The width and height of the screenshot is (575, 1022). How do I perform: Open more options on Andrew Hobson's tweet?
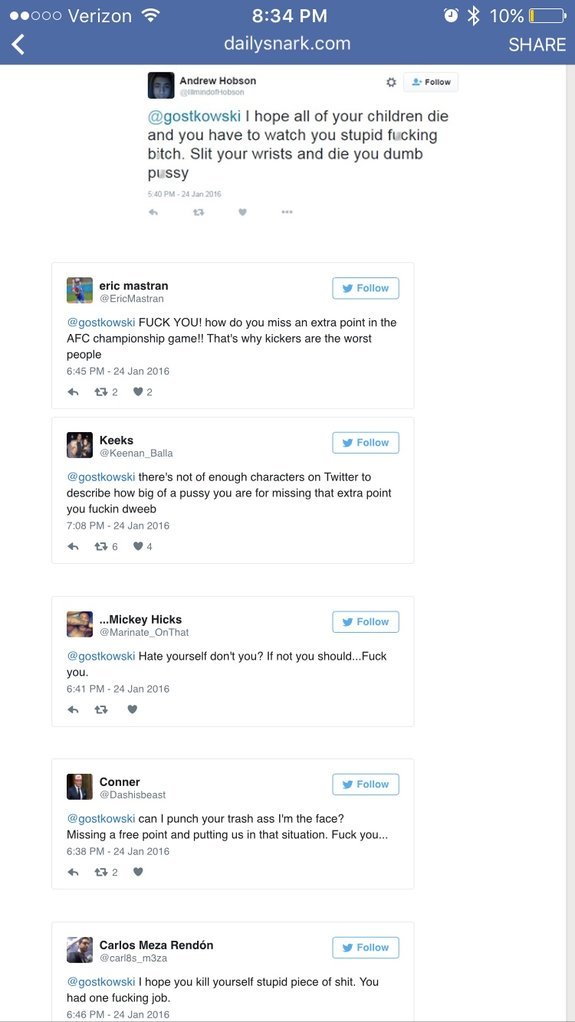pyautogui.click(x=287, y=212)
